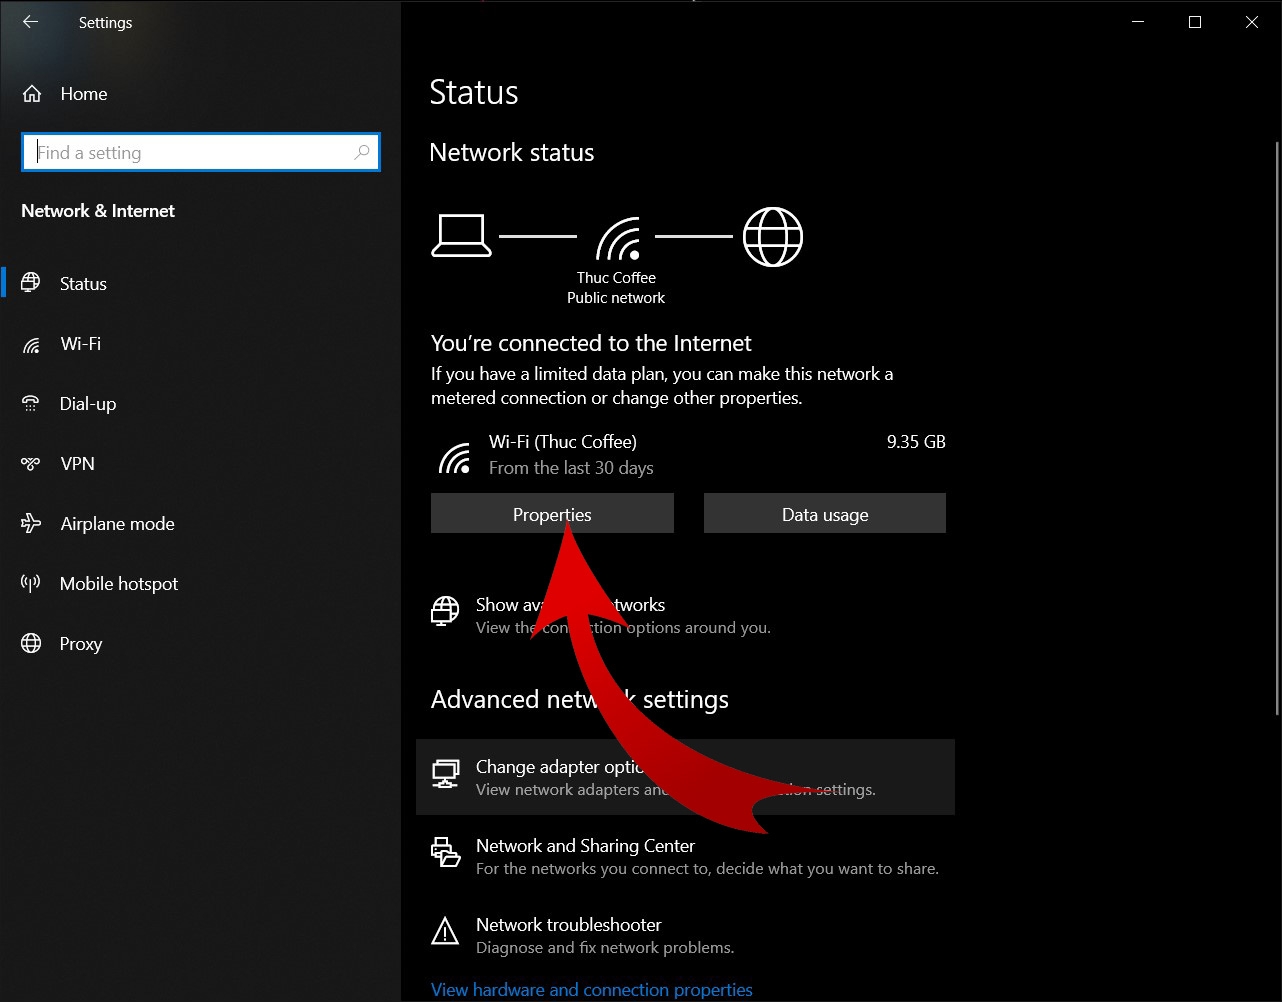This screenshot has height=1002, width=1282.
Task: Click the internet globe in network diagram
Action: (772, 237)
